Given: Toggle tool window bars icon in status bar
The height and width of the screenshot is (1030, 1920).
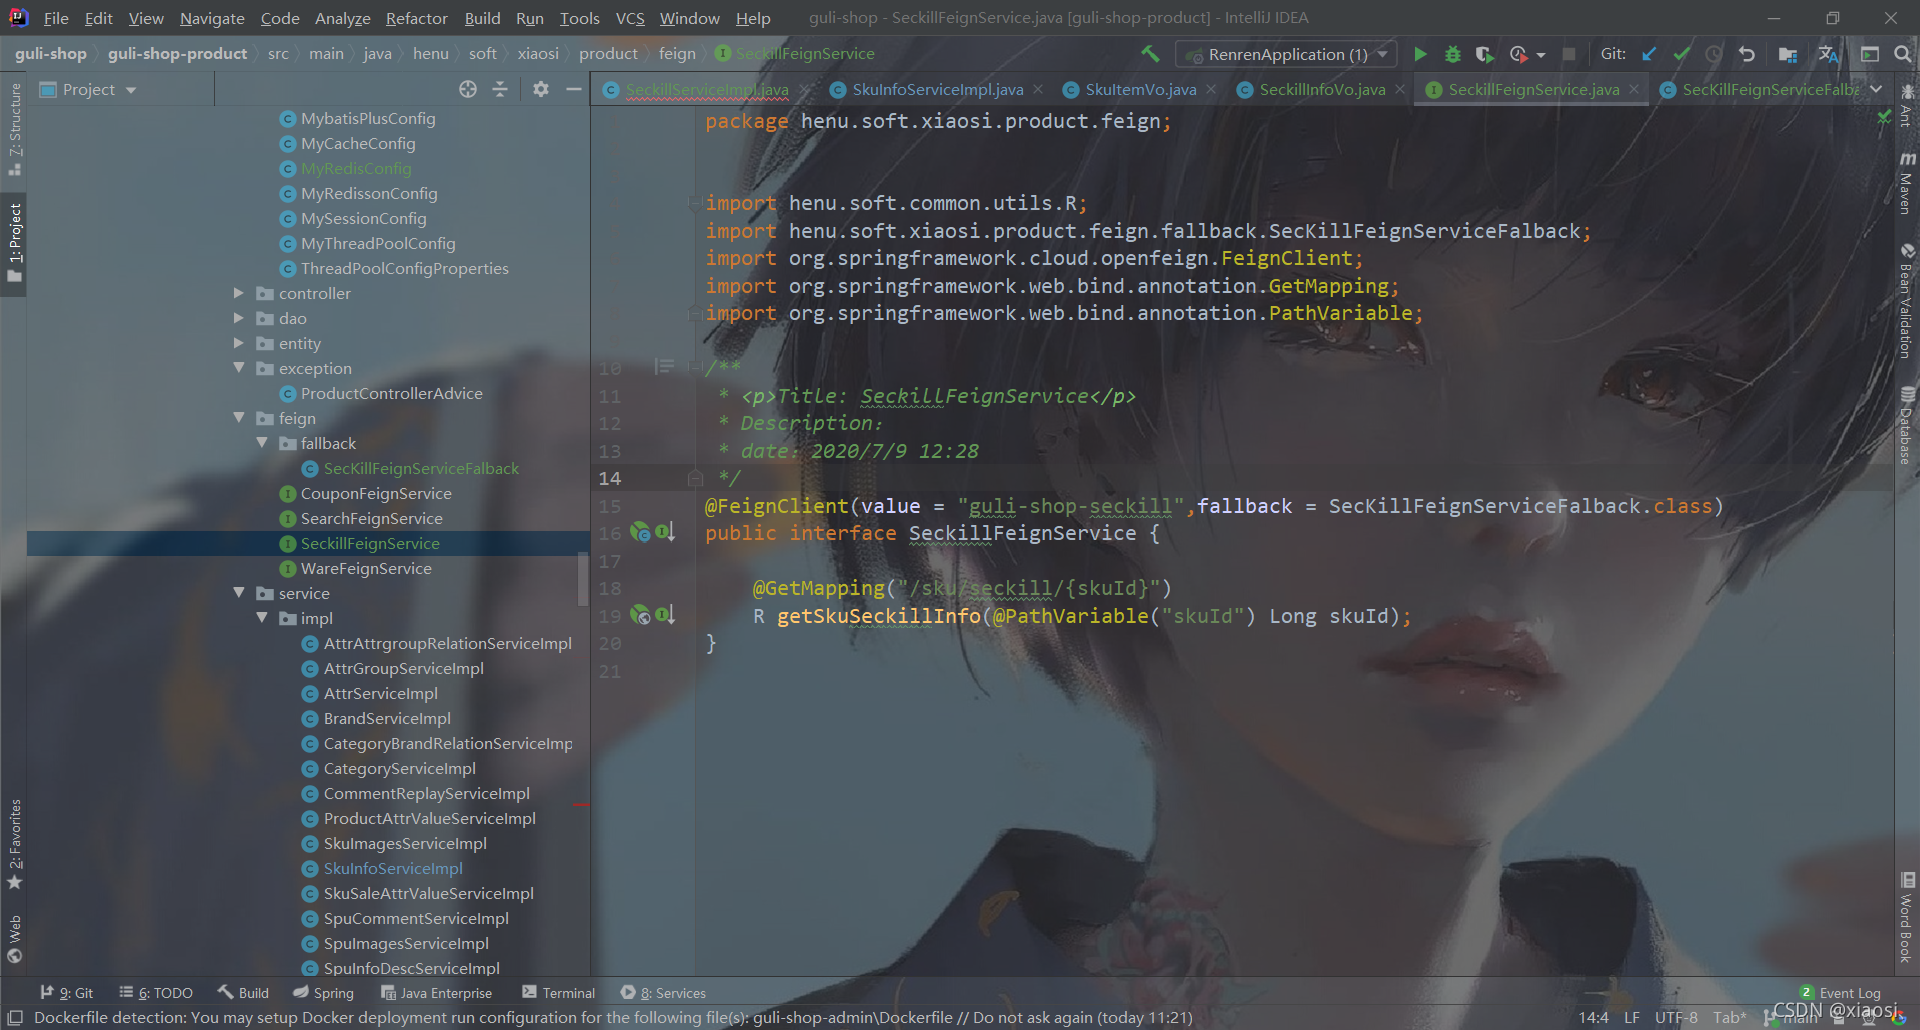Looking at the screenshot, I should [x=14, y=1018].
